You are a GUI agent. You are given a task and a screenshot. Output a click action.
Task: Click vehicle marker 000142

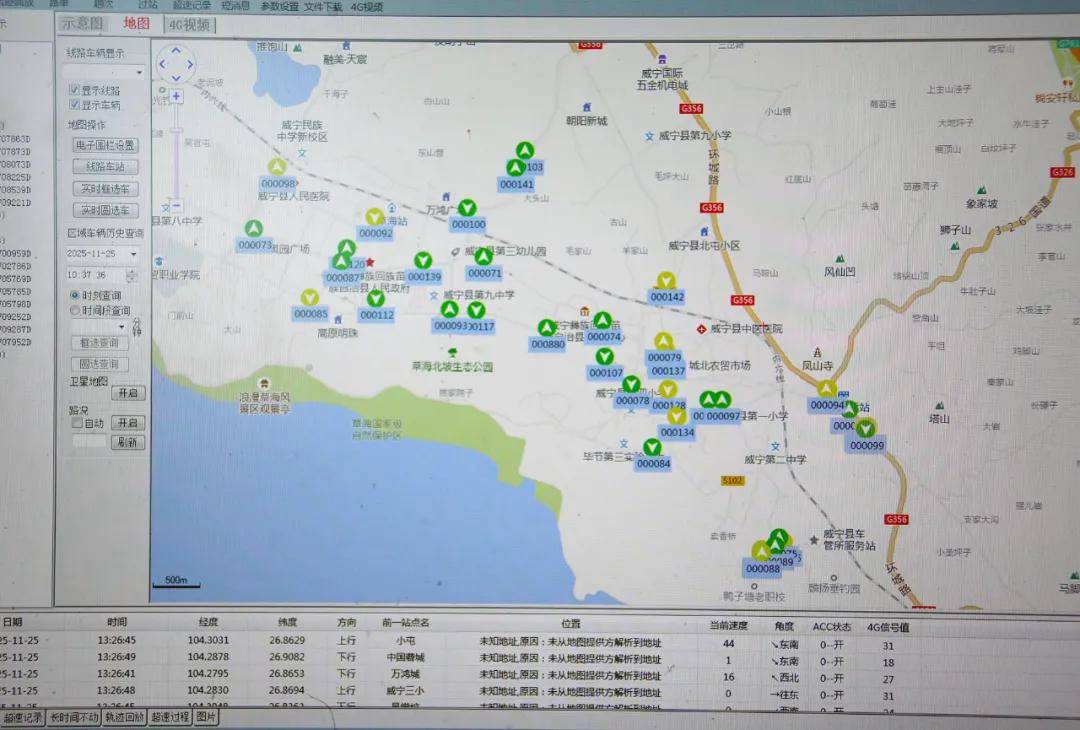666,281
